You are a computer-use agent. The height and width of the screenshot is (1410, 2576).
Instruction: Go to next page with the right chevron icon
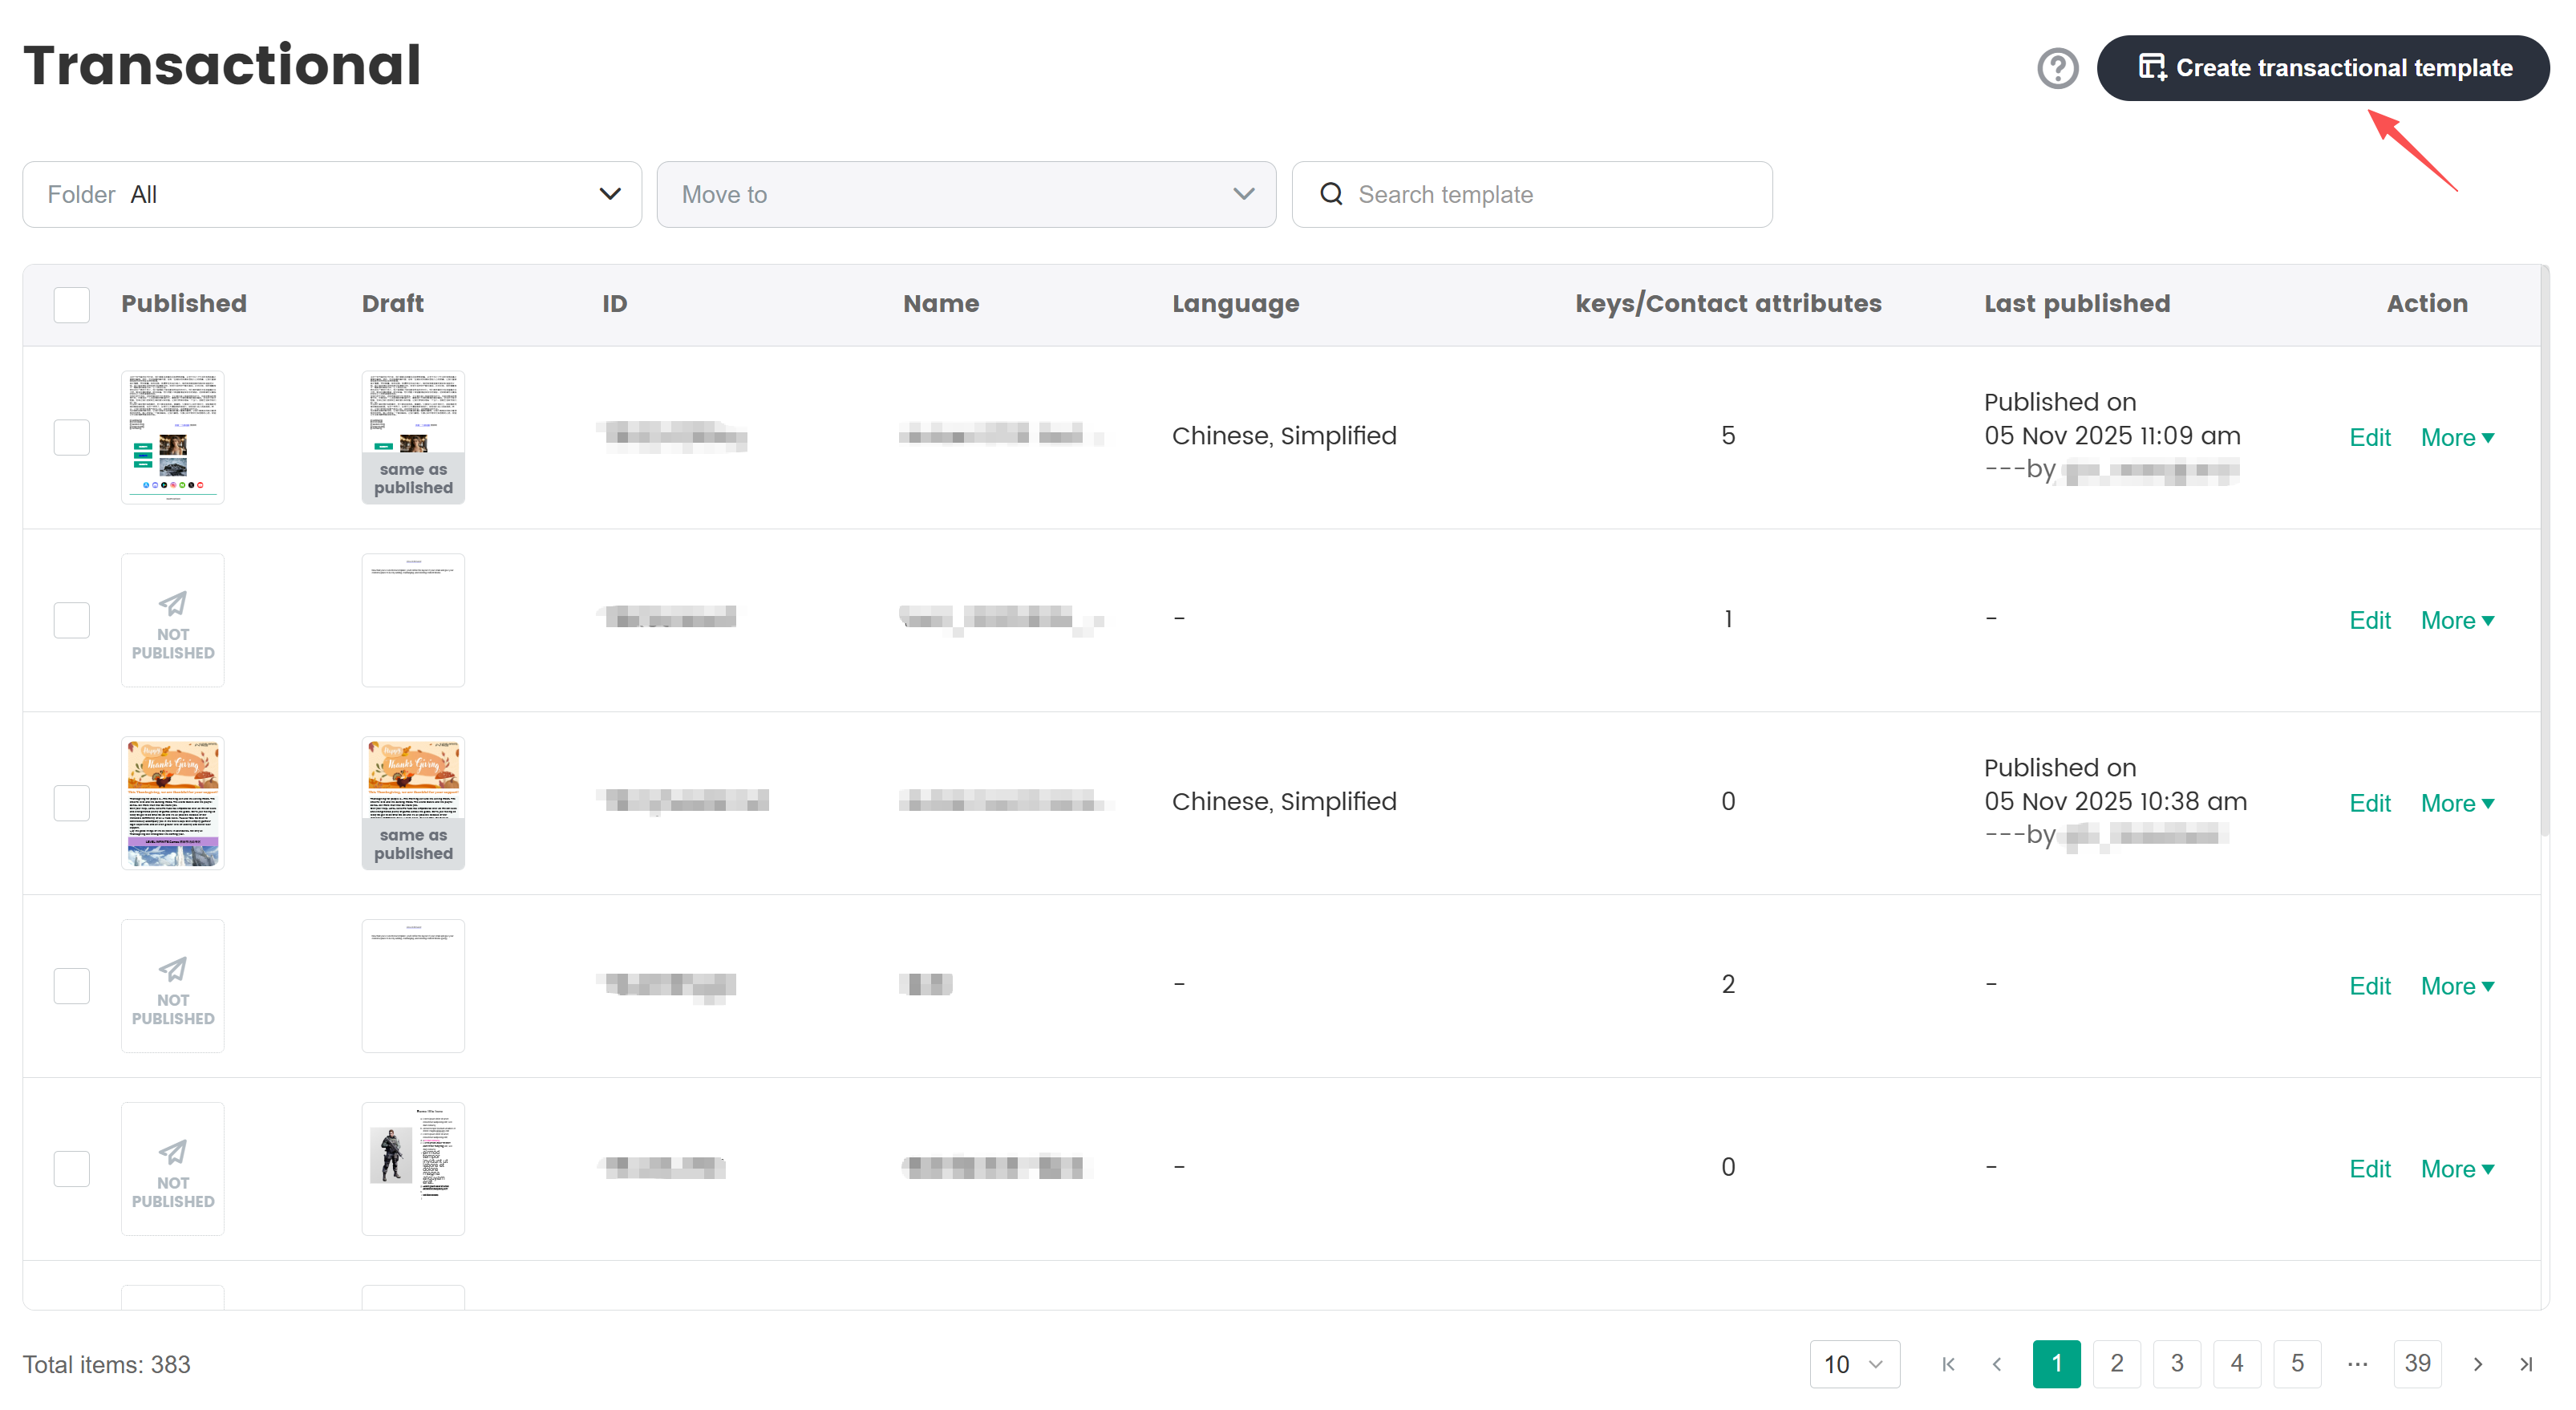coord(2477,1363)
